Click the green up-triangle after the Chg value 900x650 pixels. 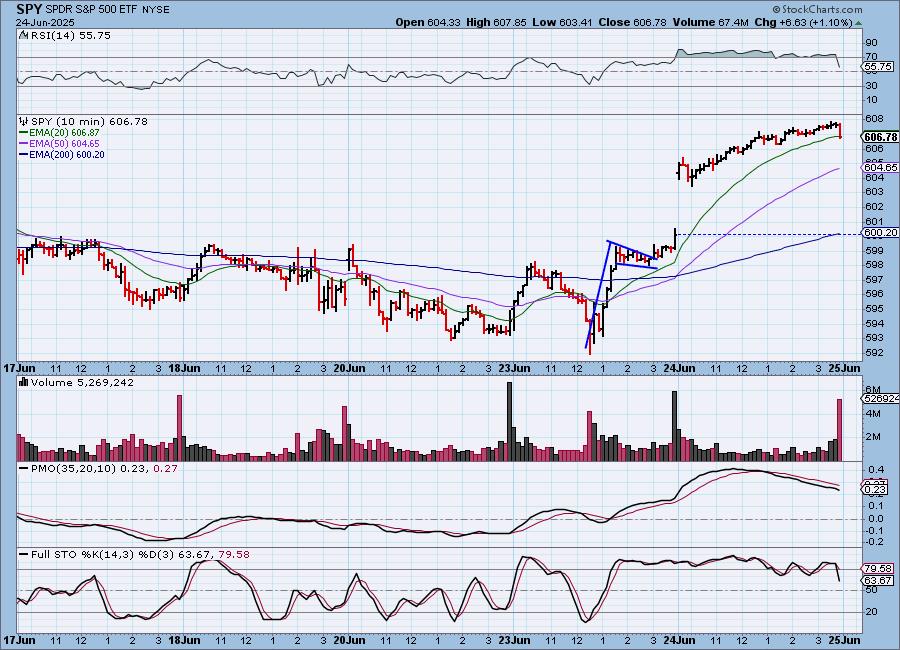pos(858,23)
